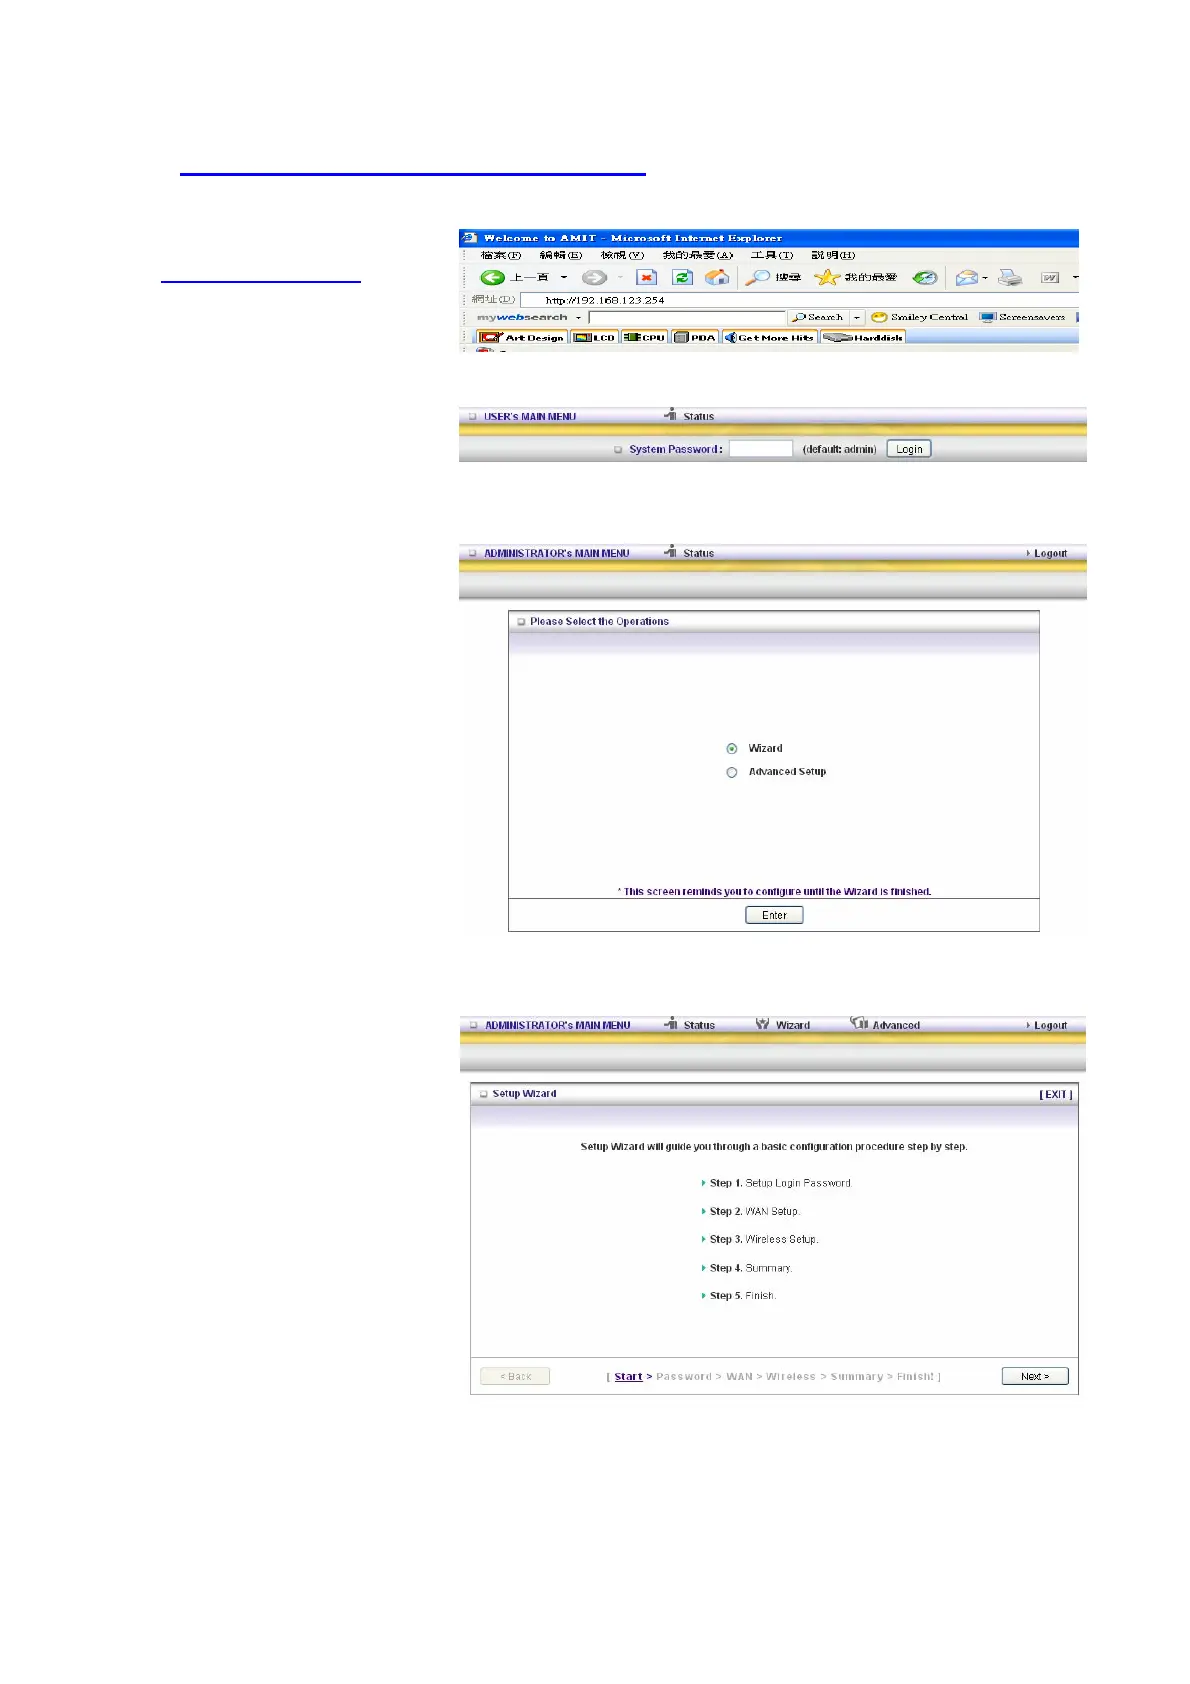Click the yellow star Favorites icon
Viewport: 1190px width, 1684px height.
pyautogui.click(x=826, y=277)
